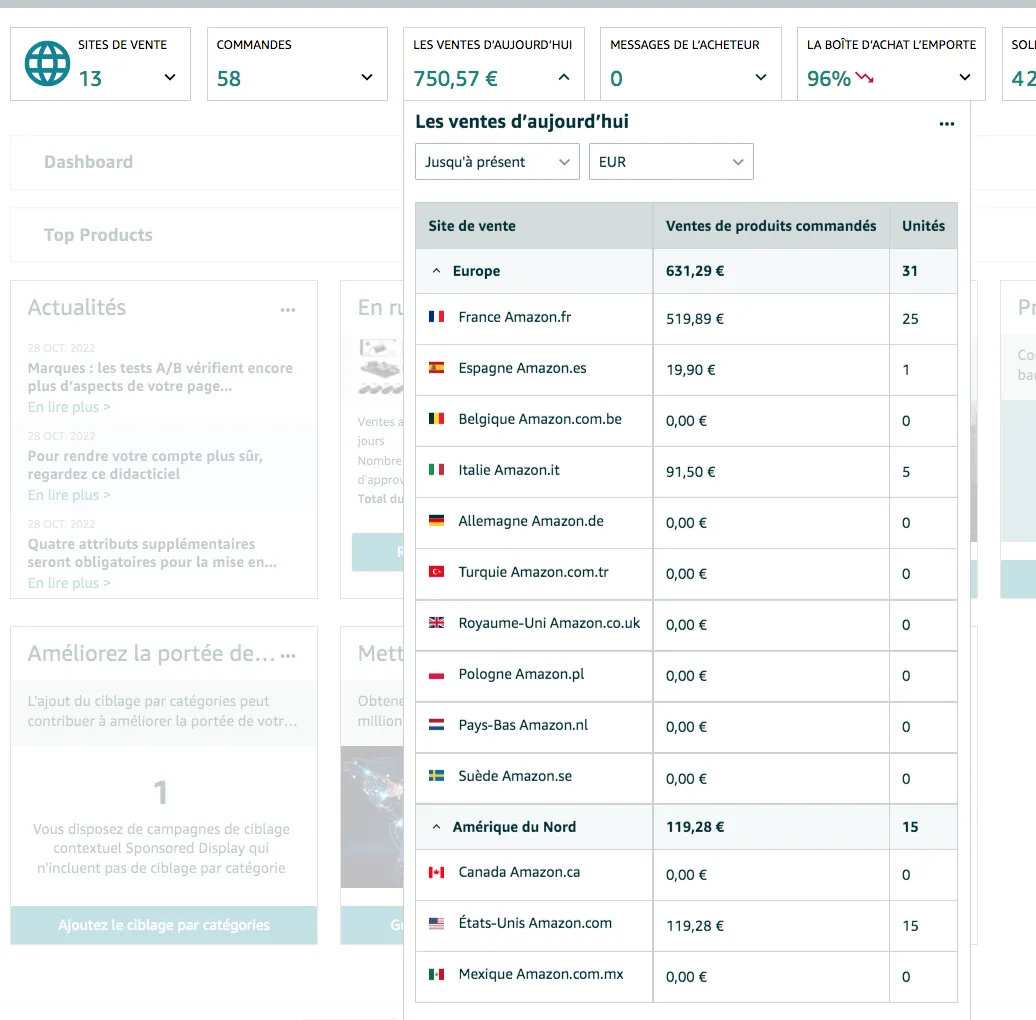The width and height of the screenshot is (1036, 1020).
Task: Select Italie Amazon.it marketplace
Action: 509,470
